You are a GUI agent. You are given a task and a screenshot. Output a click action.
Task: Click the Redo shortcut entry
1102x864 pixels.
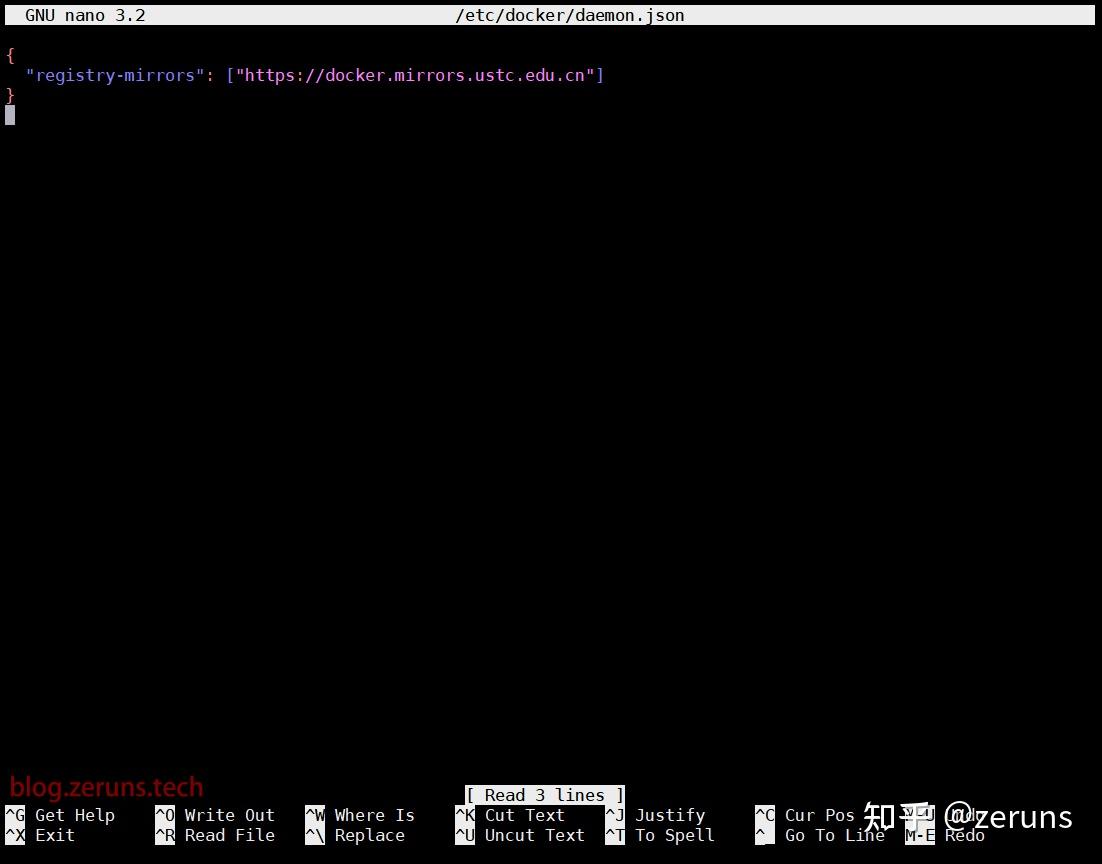pos(962,835)
